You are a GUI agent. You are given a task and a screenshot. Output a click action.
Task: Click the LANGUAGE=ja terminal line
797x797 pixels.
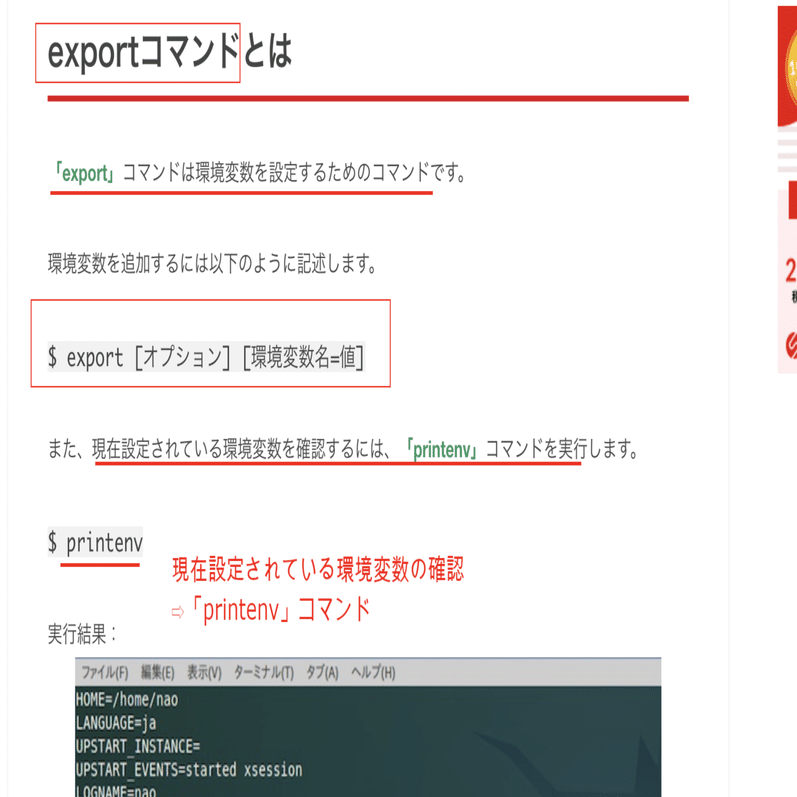pyautogui.click(x=116, y=723)
